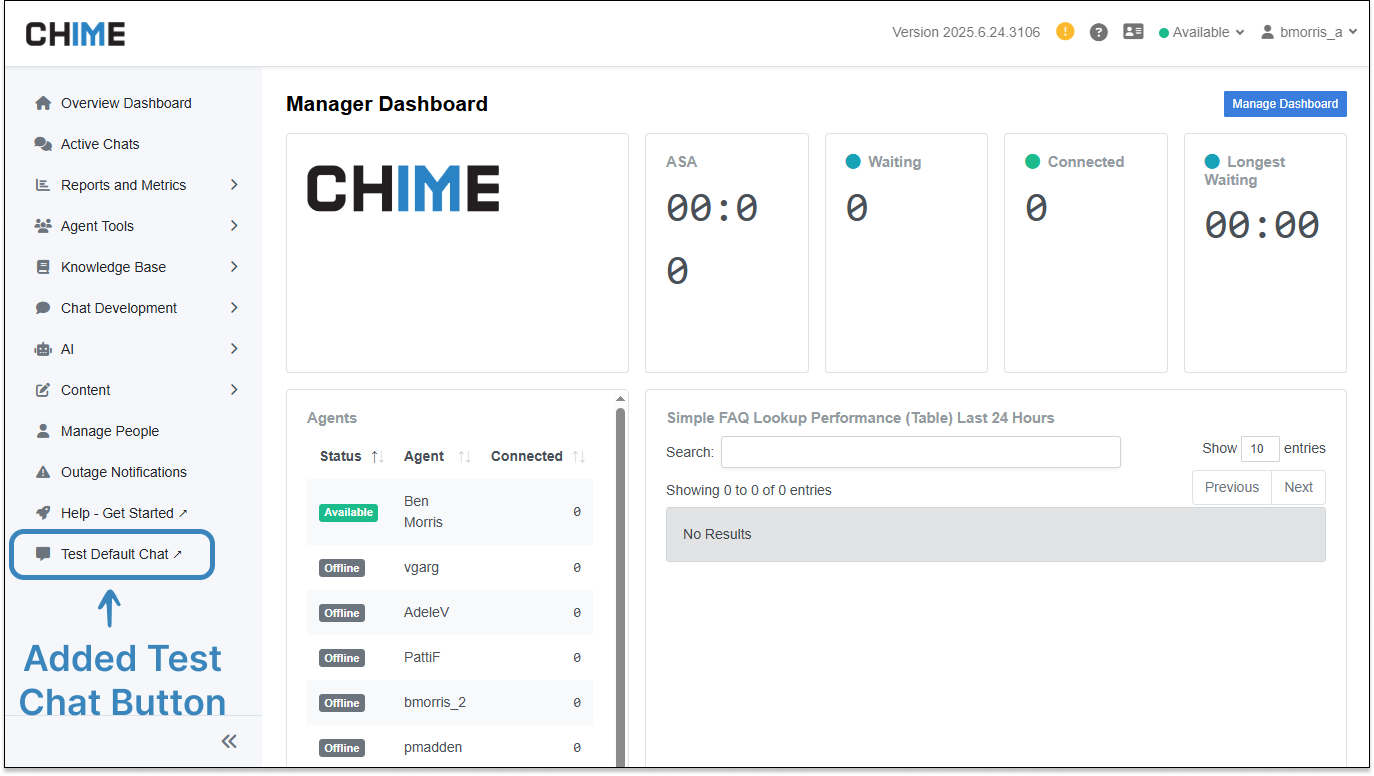Click the version number text

[x=966, y=32]
